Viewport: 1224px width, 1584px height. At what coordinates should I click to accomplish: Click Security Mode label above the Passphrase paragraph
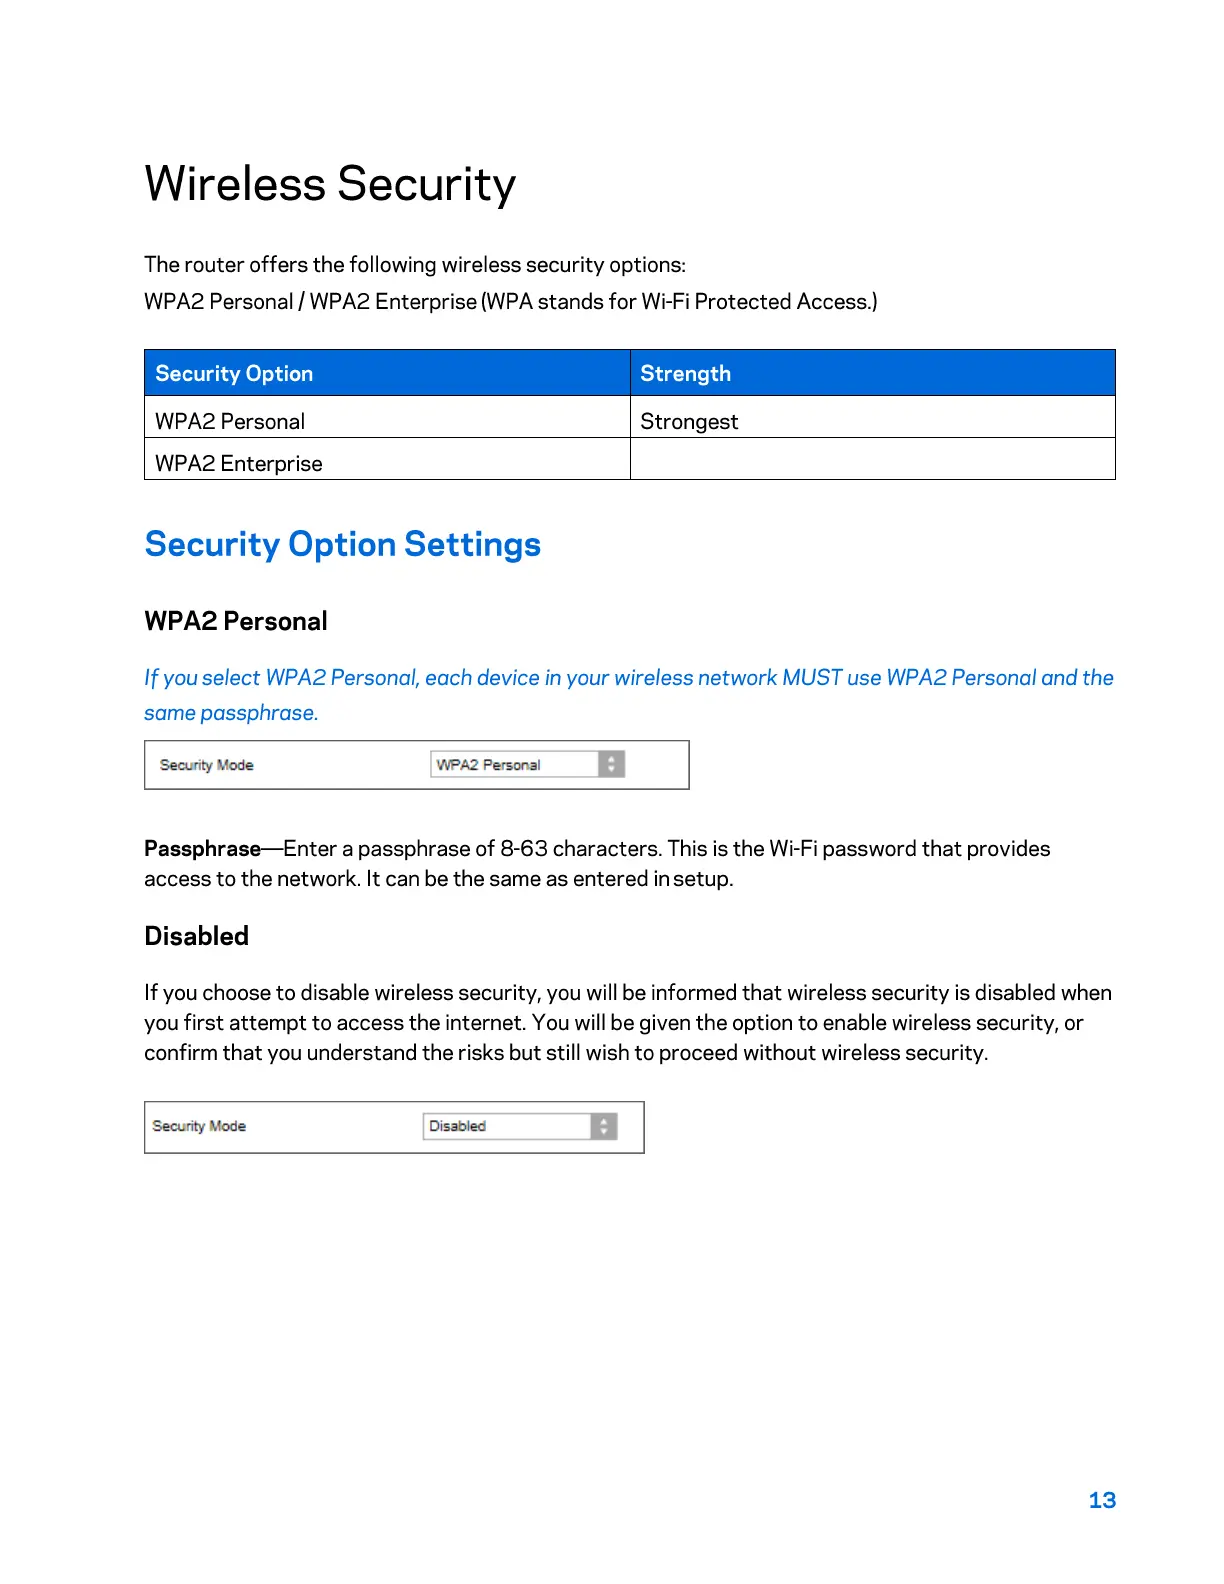coord(207,765)
